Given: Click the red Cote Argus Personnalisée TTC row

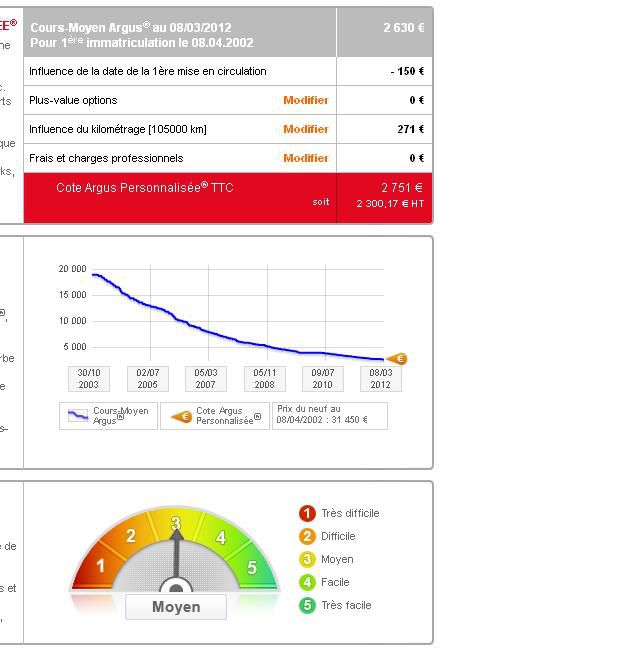Looking at the screenshot, I should click(180, 195).
